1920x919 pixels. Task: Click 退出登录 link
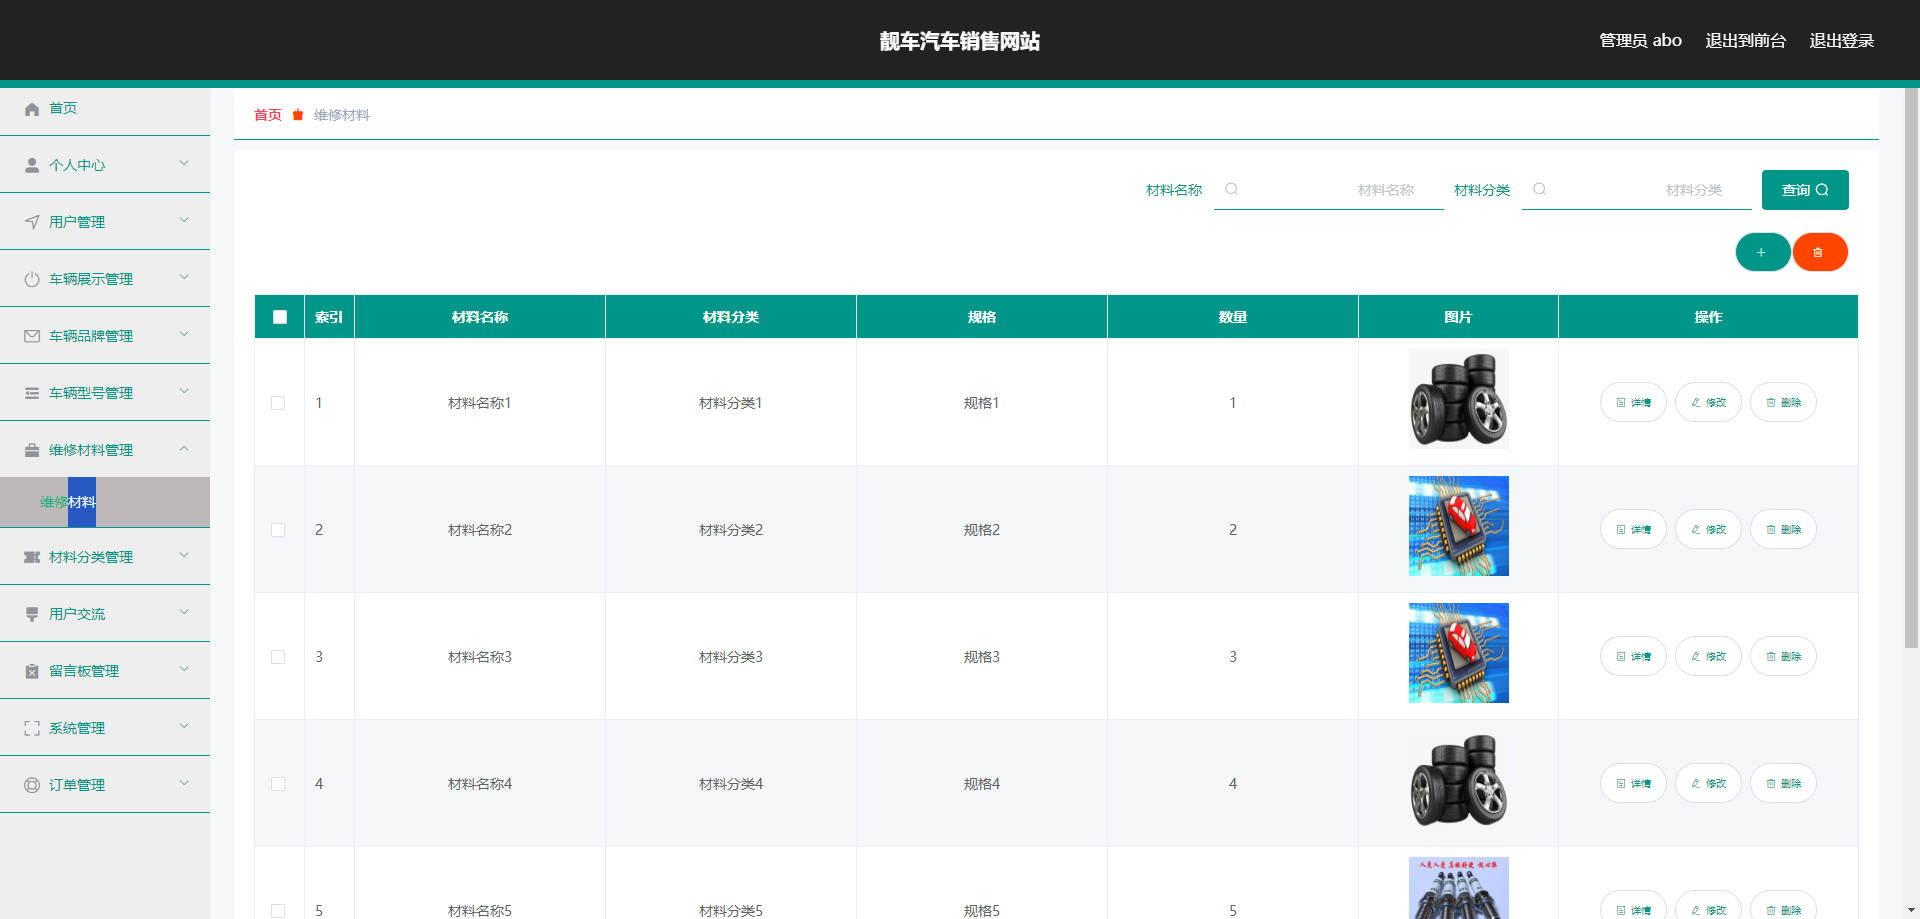1841,41
